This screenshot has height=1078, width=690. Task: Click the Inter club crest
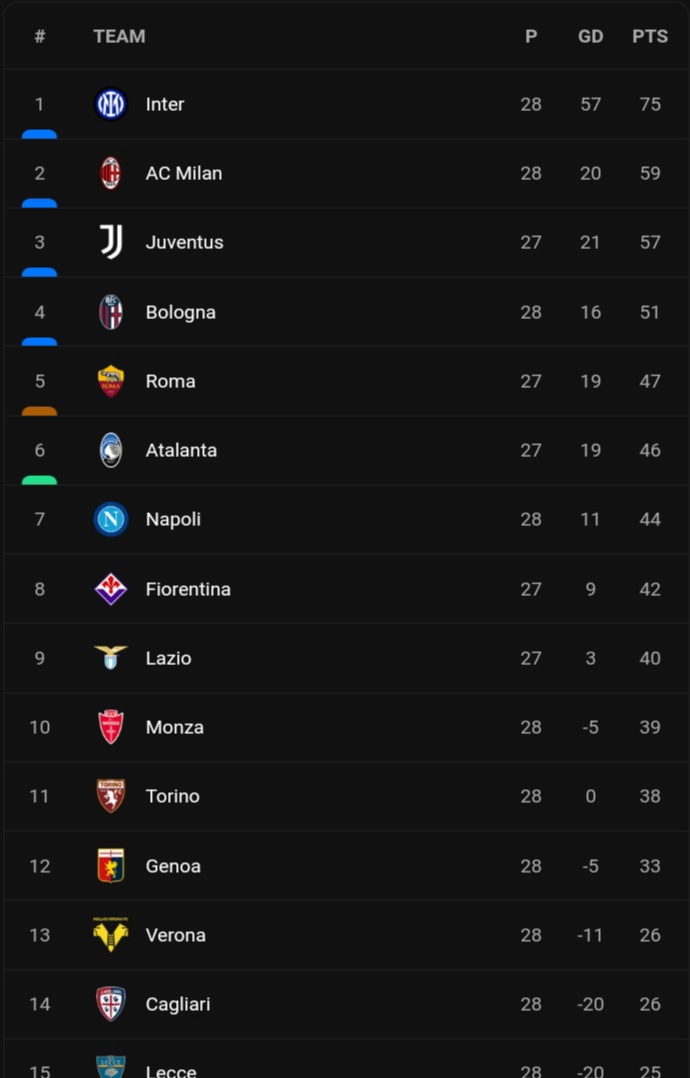click(111, 104)
